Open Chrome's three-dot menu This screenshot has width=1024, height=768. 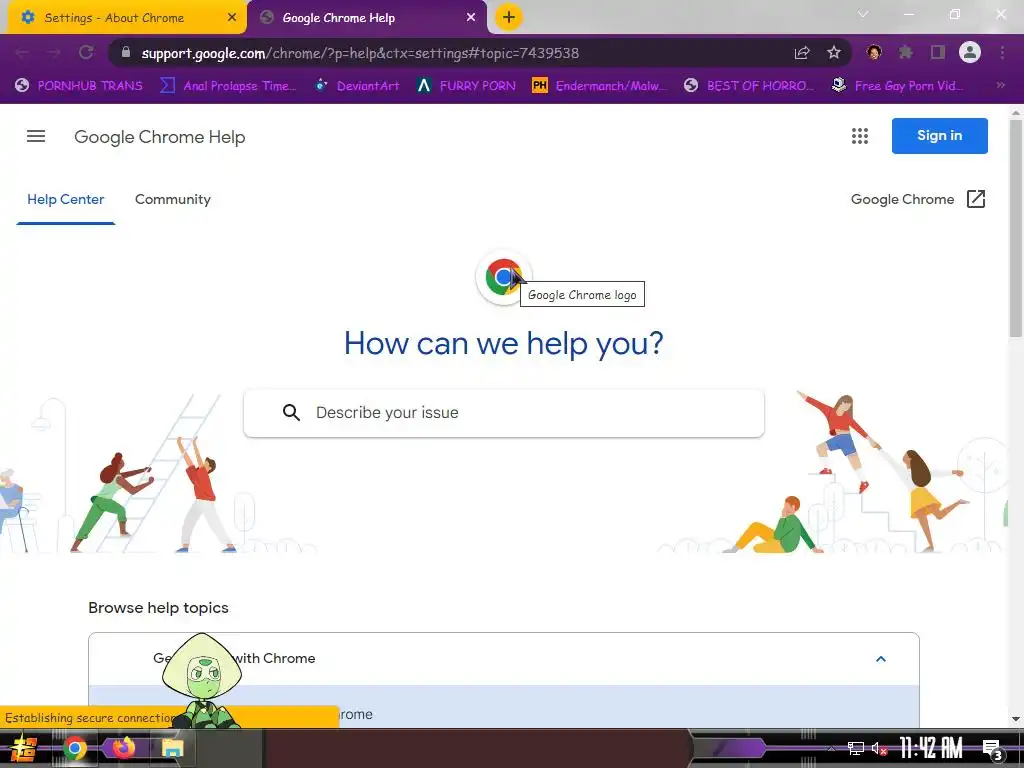click(x=1002, y=52)
